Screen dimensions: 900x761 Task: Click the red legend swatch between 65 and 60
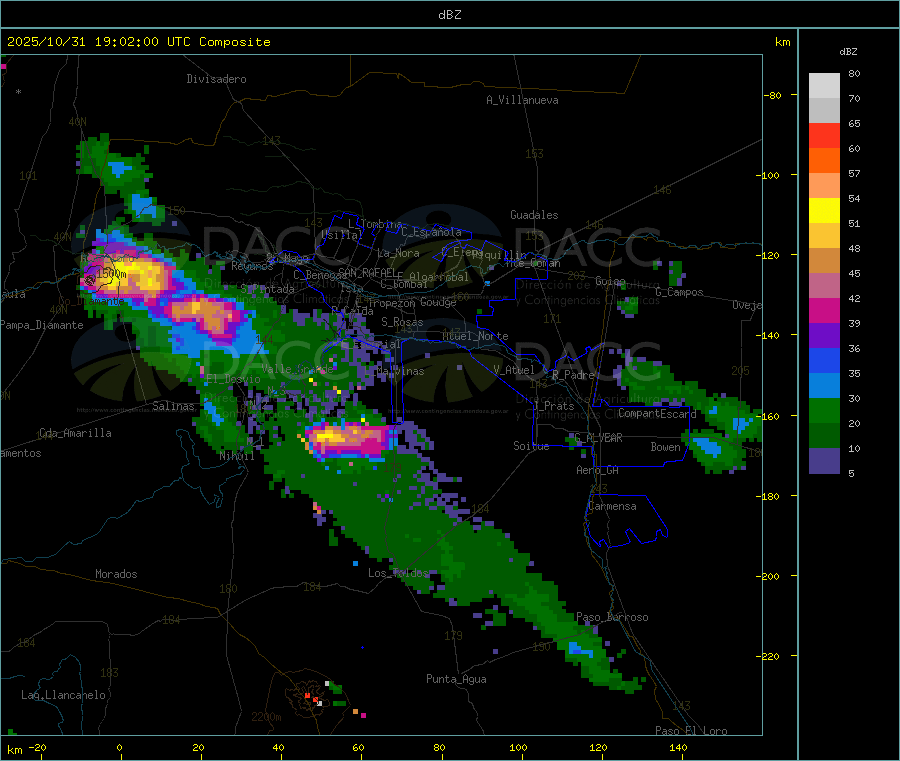point(824,136)
